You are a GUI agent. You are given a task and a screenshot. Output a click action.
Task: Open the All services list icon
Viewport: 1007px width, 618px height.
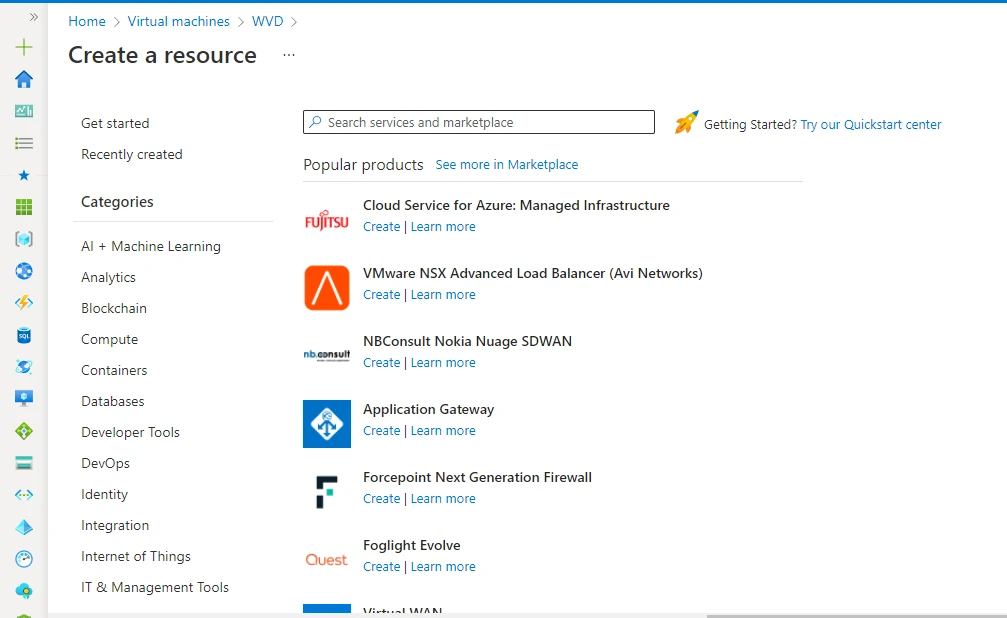24,143
